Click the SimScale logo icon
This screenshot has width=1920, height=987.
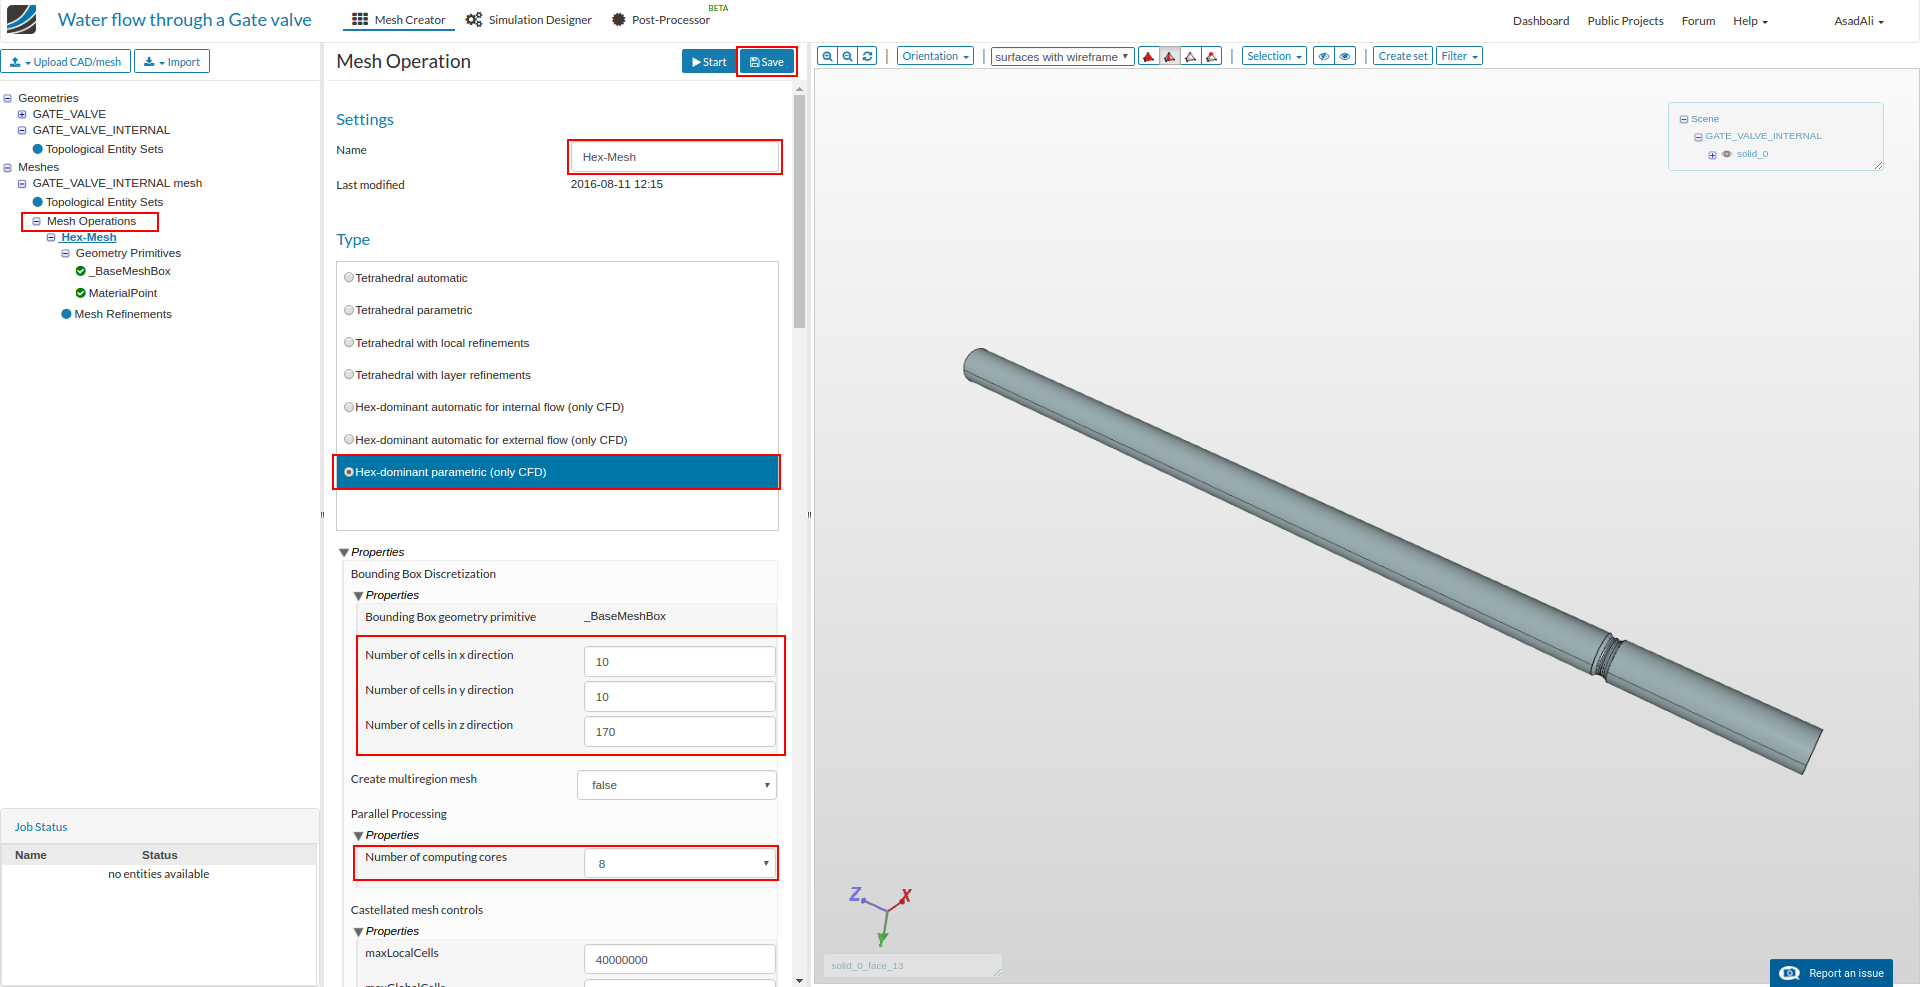(x=21, y=19)
